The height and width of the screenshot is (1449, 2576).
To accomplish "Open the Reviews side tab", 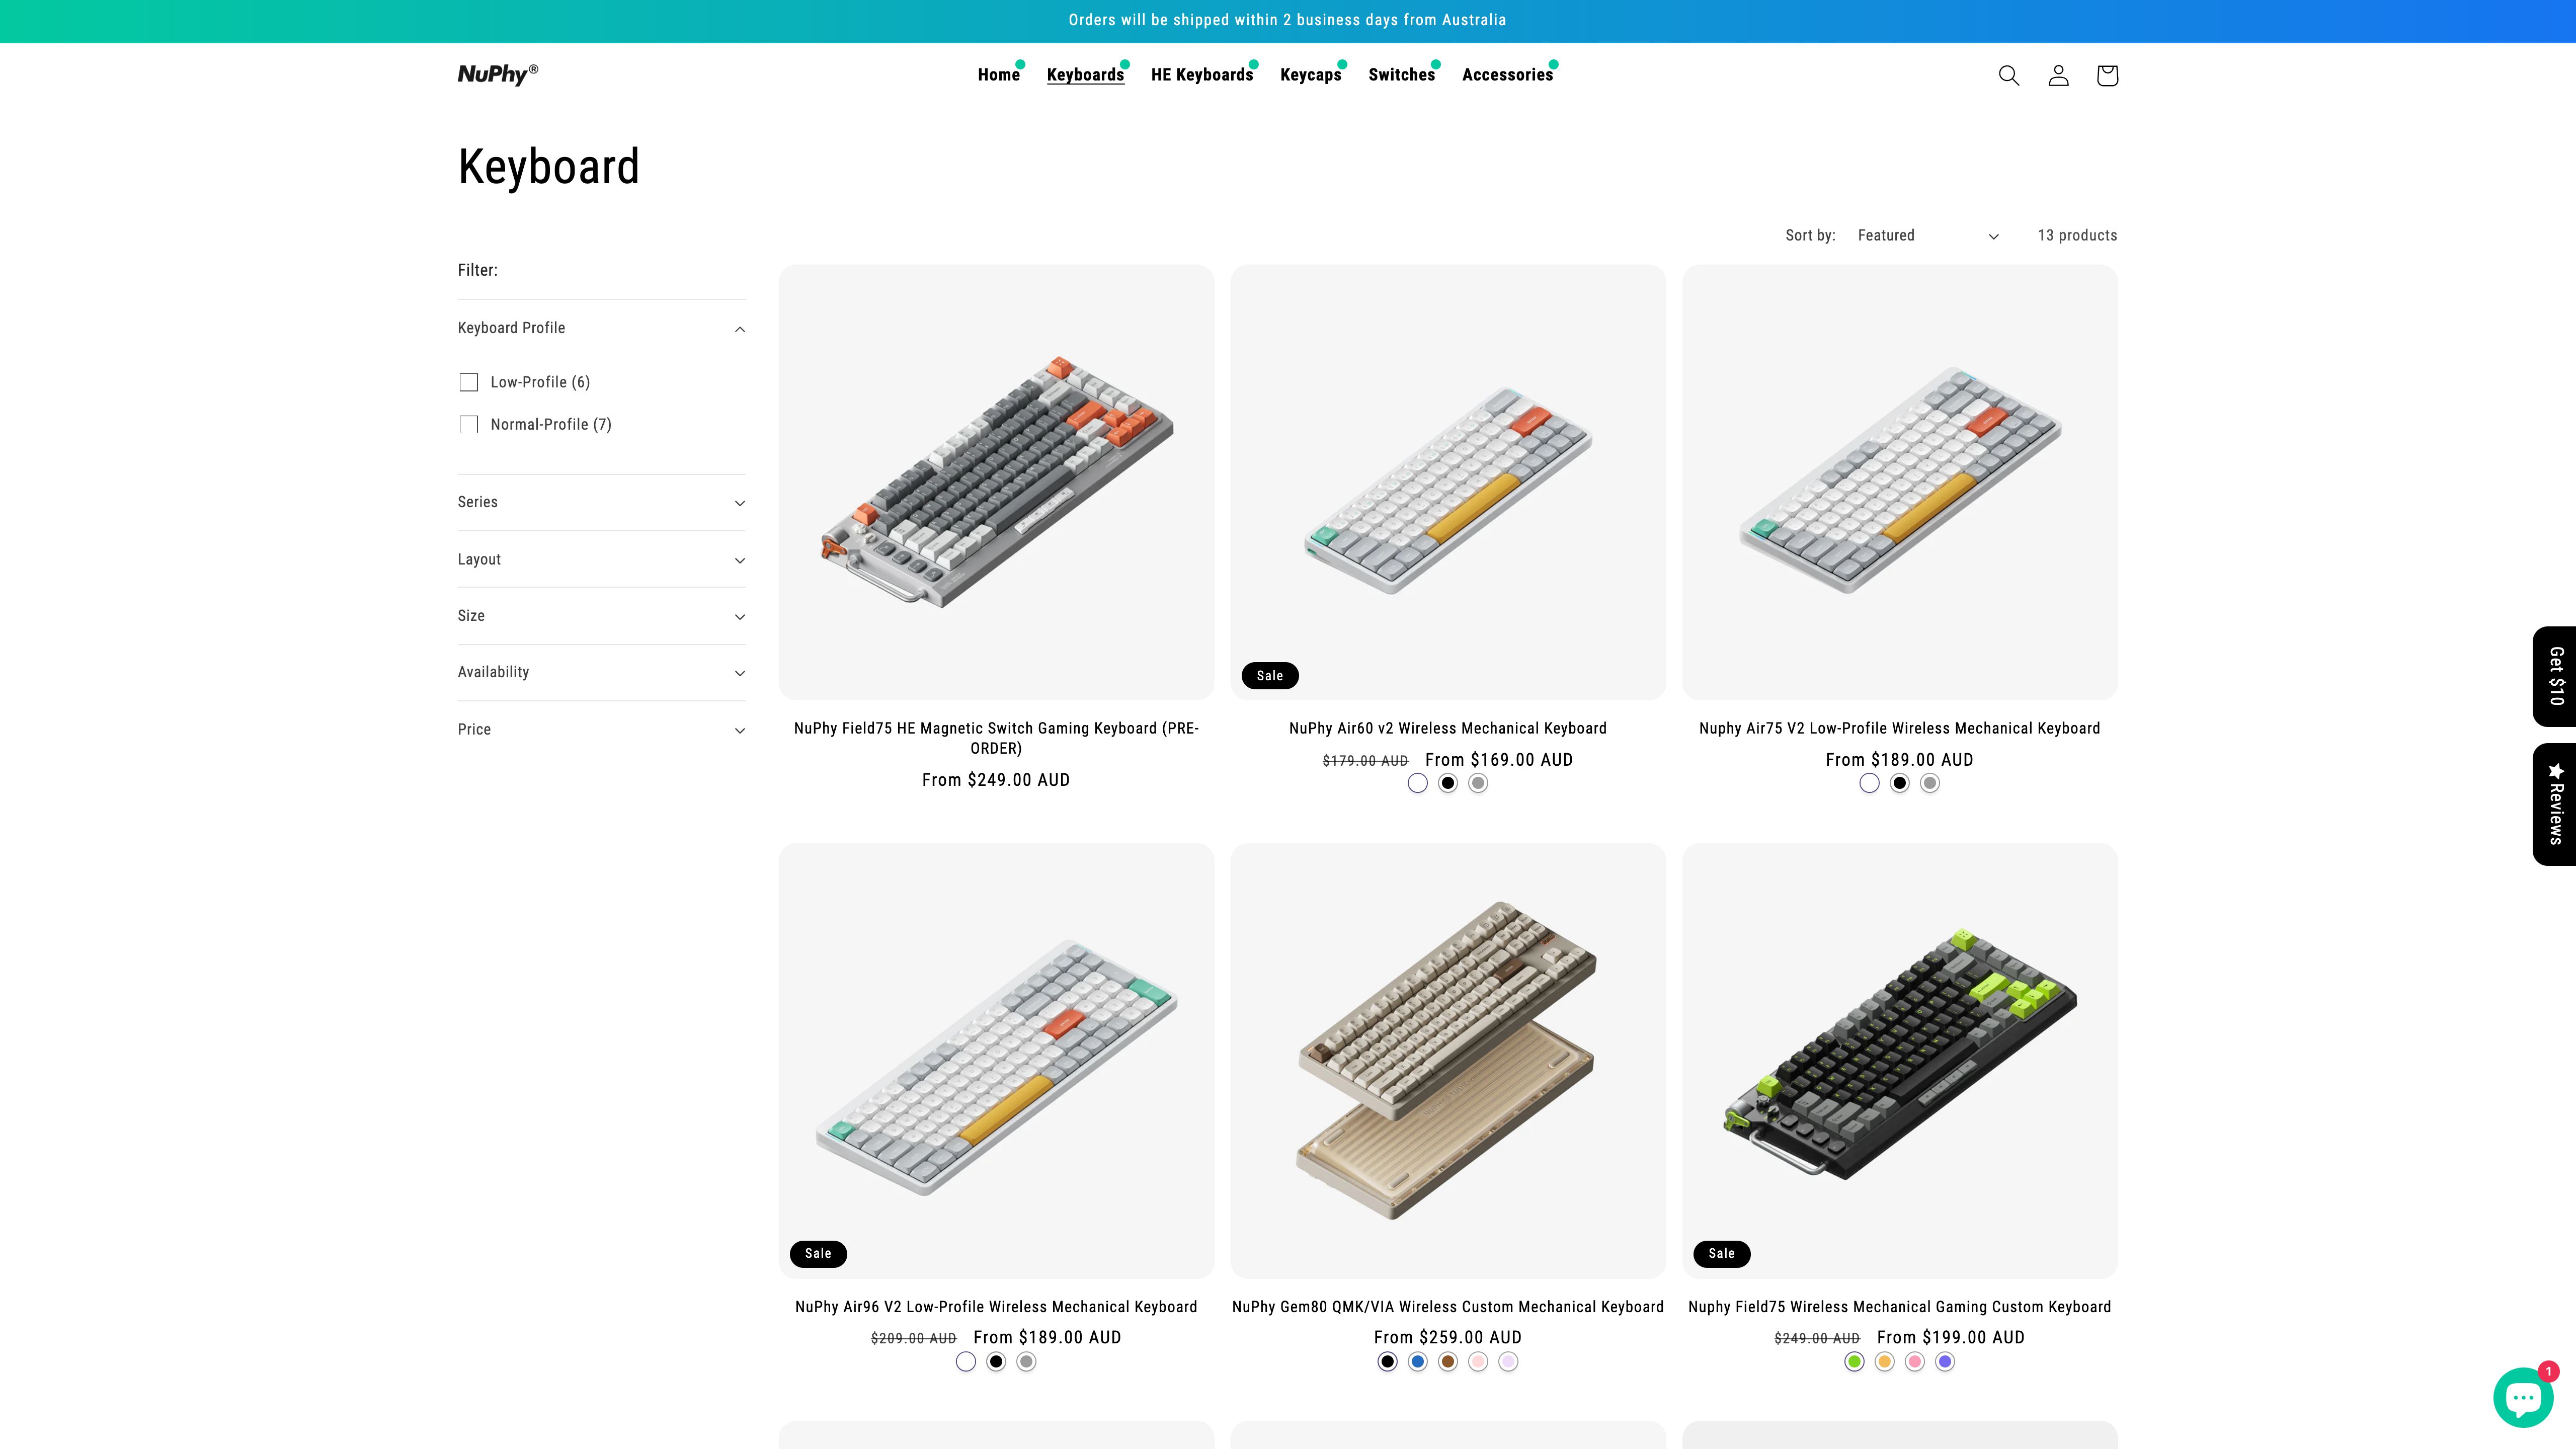I will [2555, 804].
